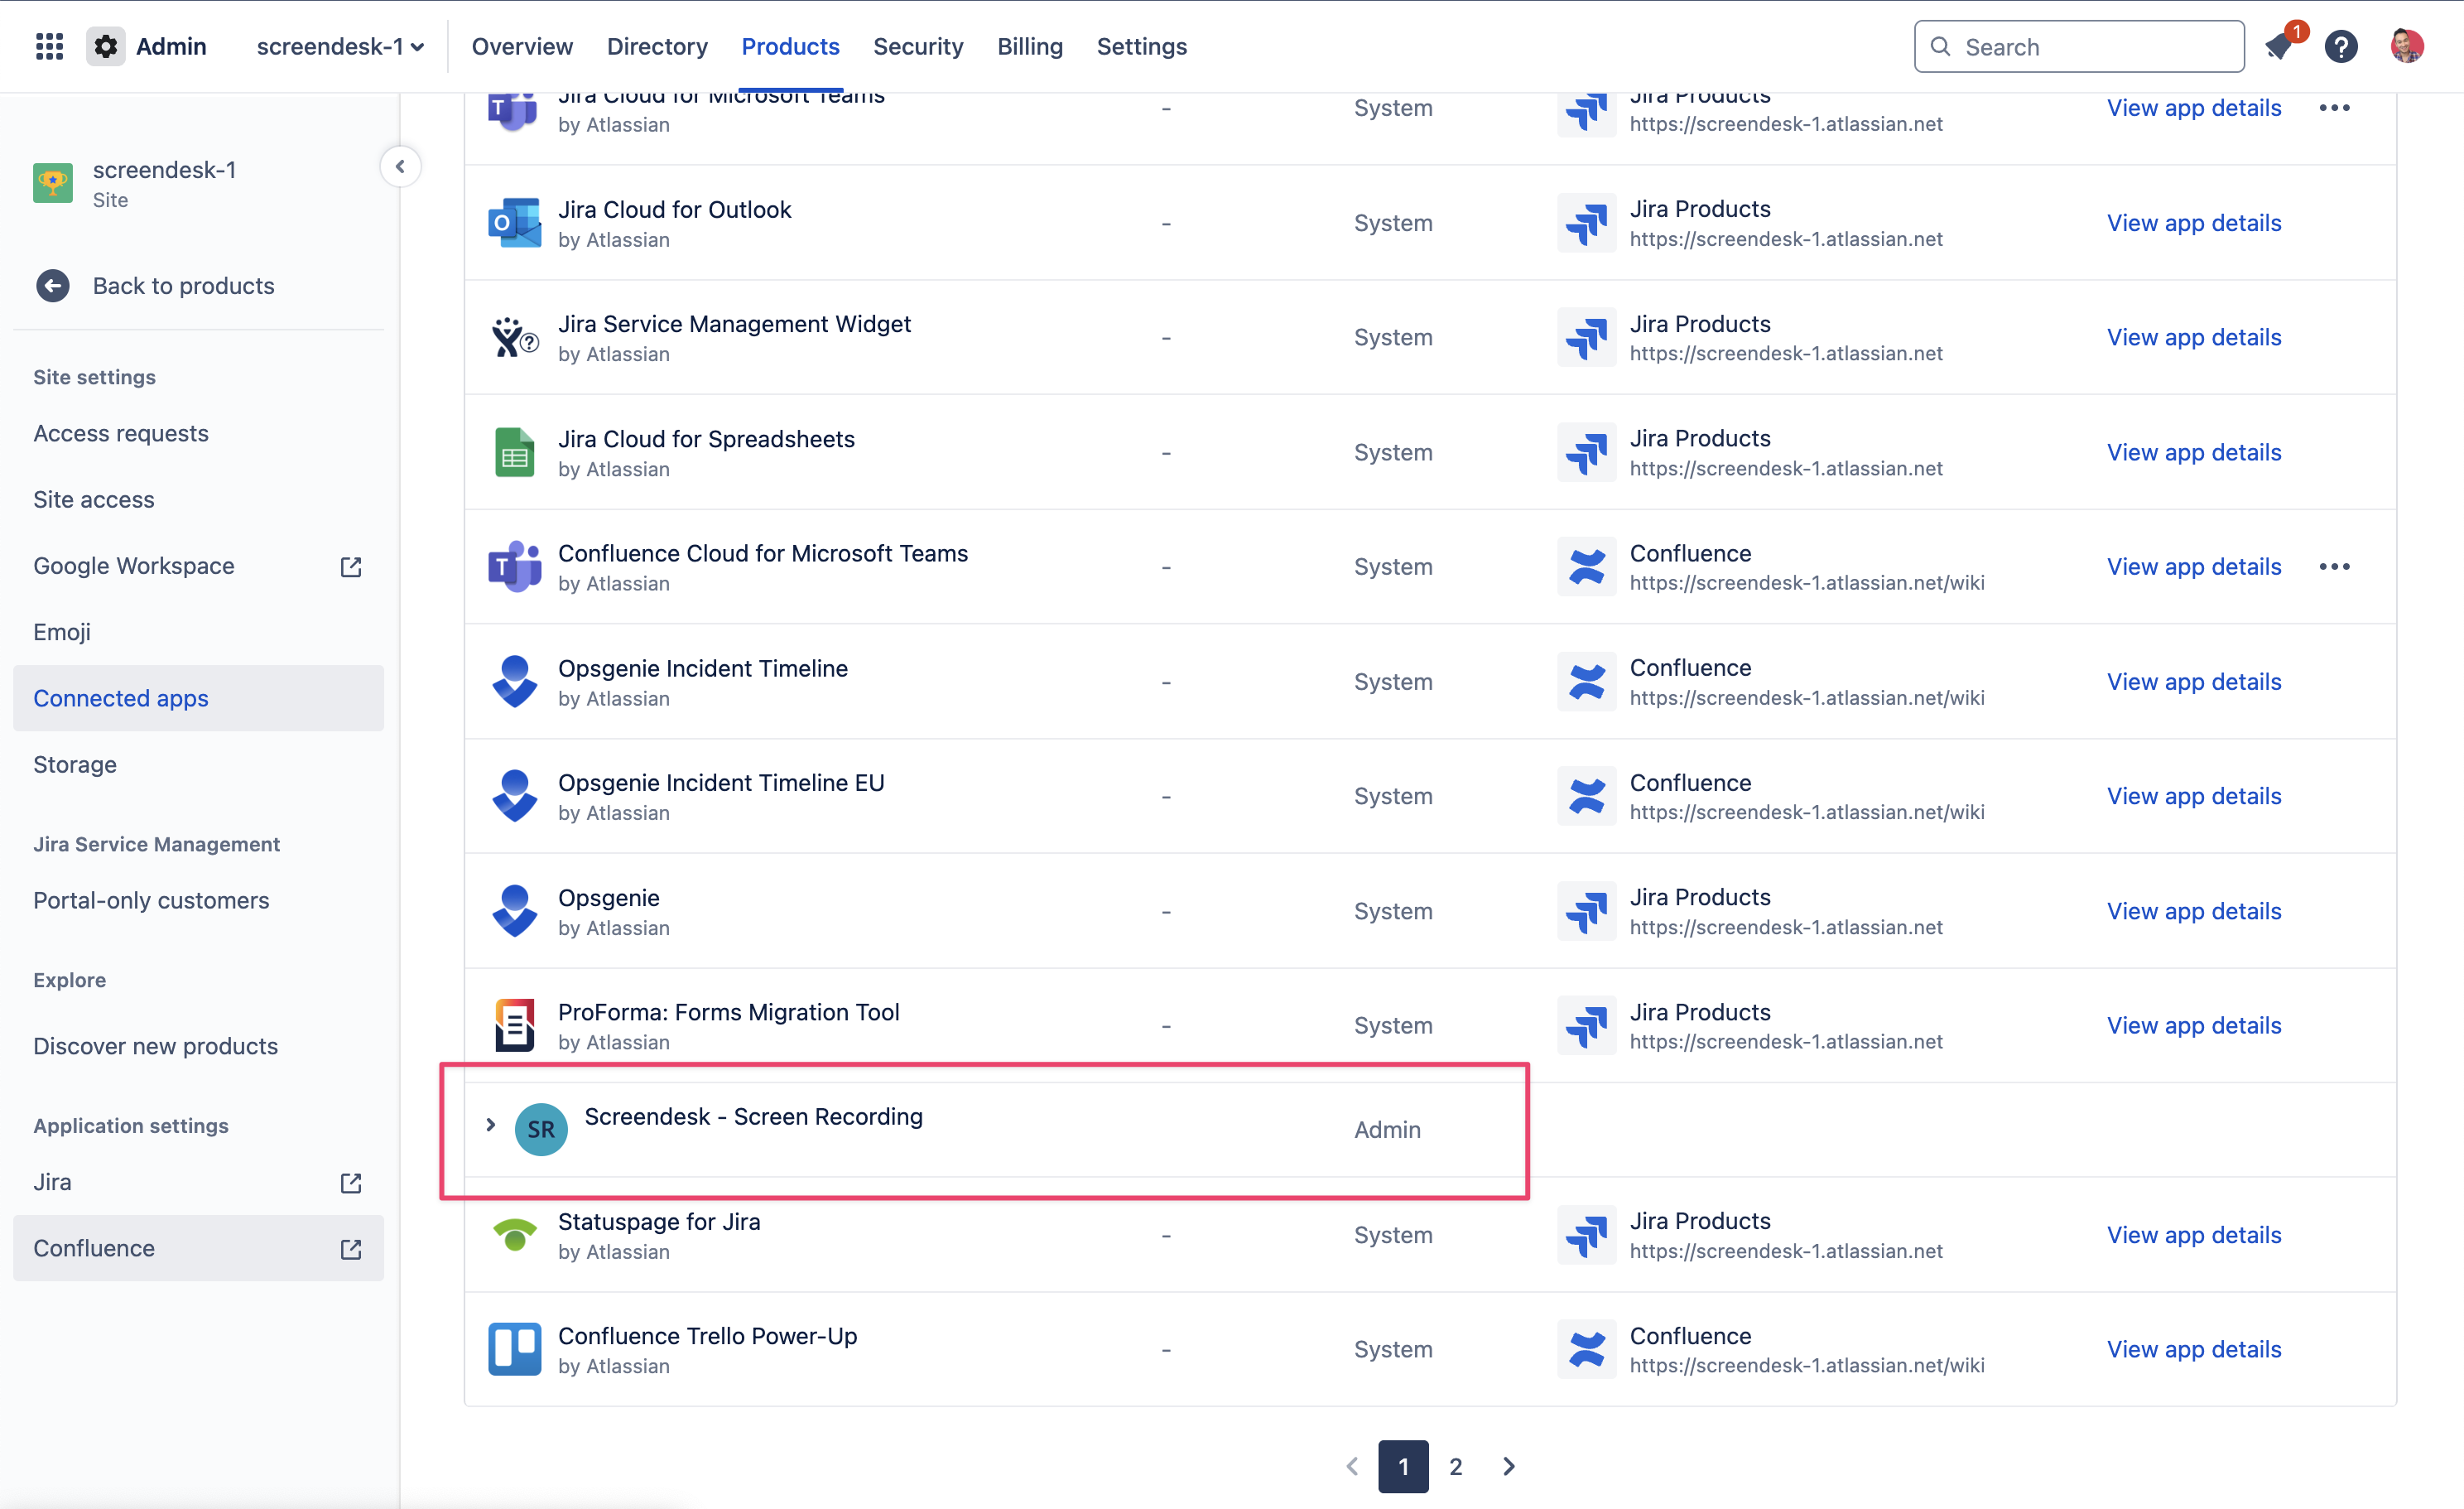The image size is (2464, 1509).
Task: Switch to the Security tab
Action: pyautogui.click(x=917, y=46)
